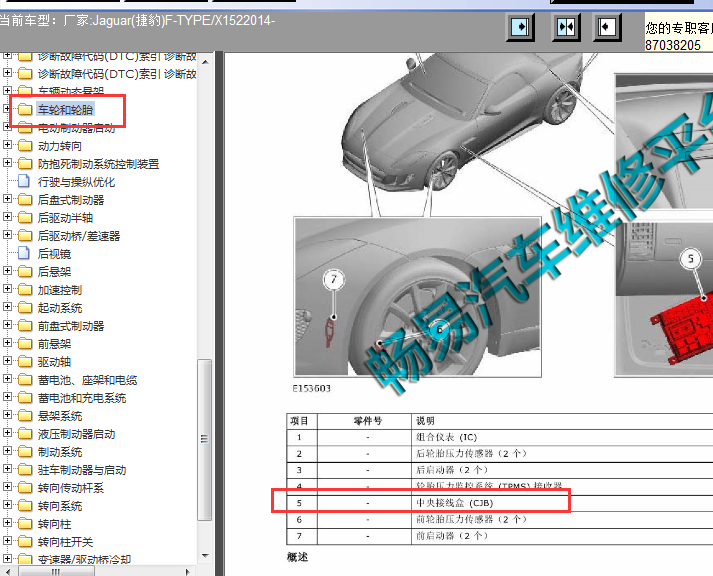Click the center split panel layout button

point(566,27)
